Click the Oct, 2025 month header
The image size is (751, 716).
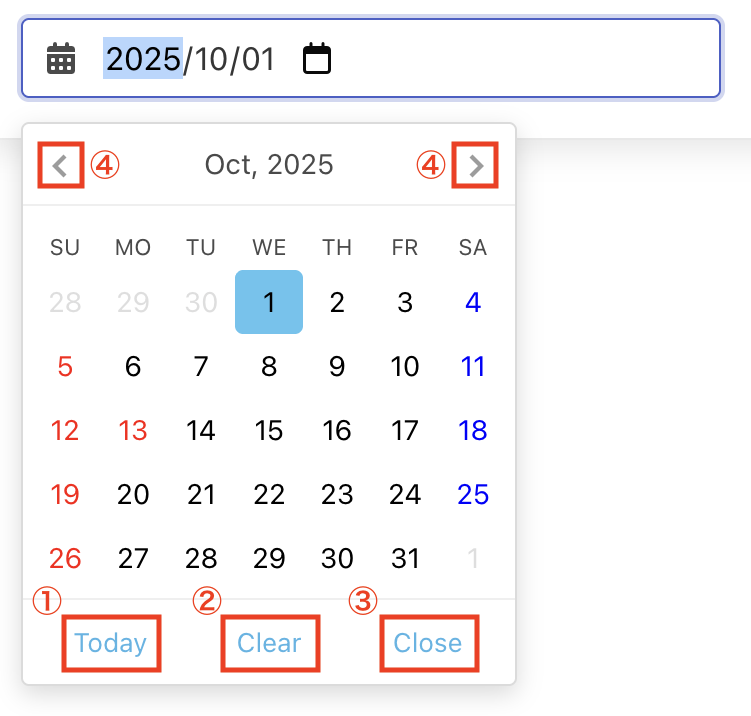(269, 165)
